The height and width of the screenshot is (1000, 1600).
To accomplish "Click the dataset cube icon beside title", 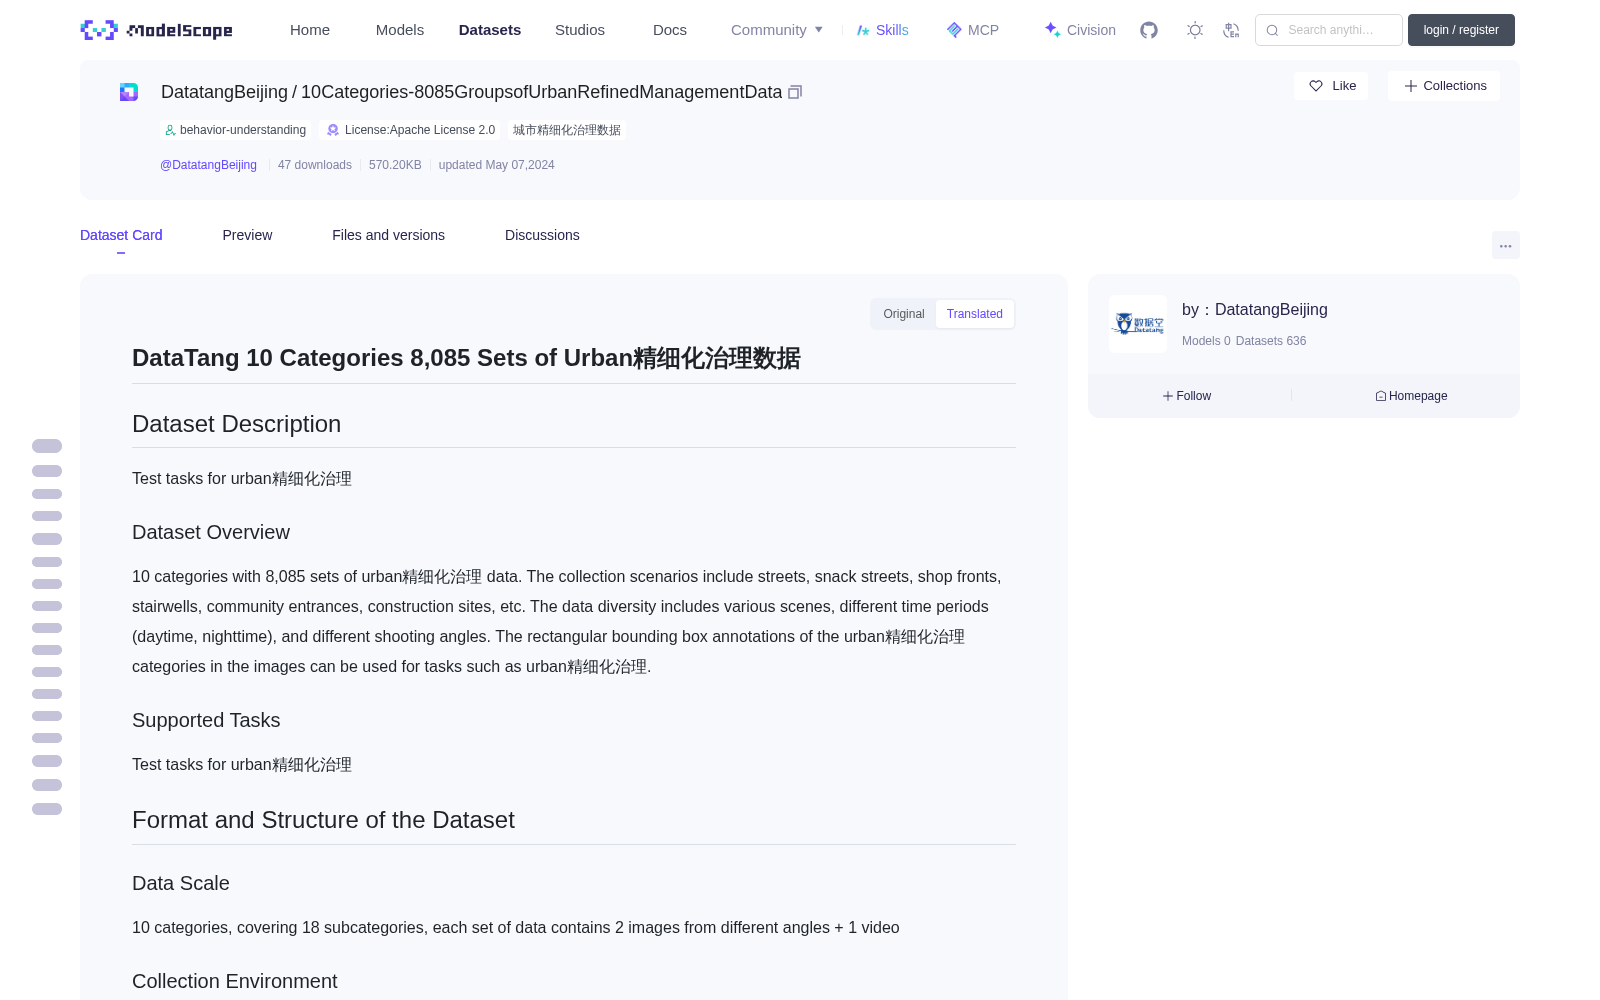I will click(x=129, y=92).
